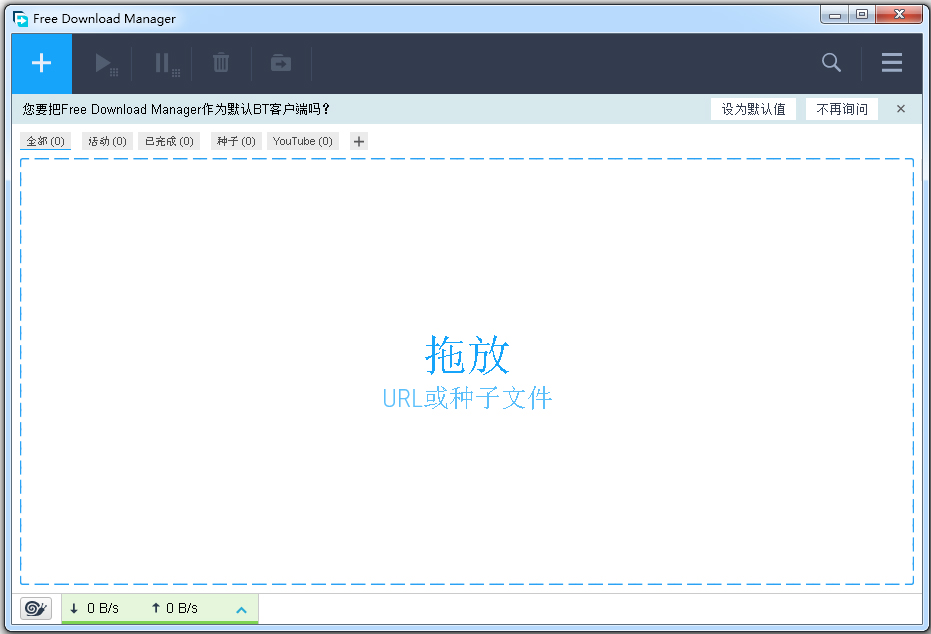Open the YouTube (0) downloads tab
The image size is (931, 634).
pyautogui.click(x=302, y=140)
